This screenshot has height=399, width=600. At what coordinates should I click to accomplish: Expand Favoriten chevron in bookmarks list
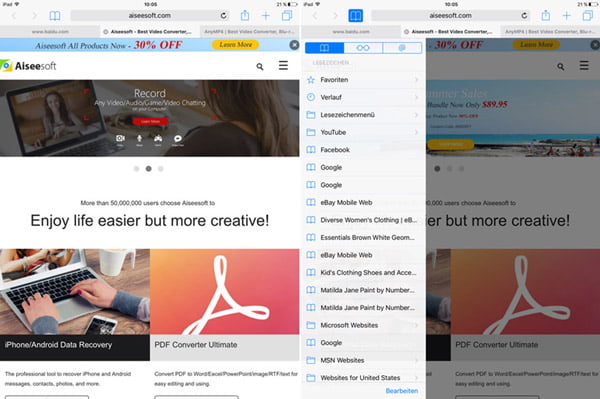tap(416, 80)
